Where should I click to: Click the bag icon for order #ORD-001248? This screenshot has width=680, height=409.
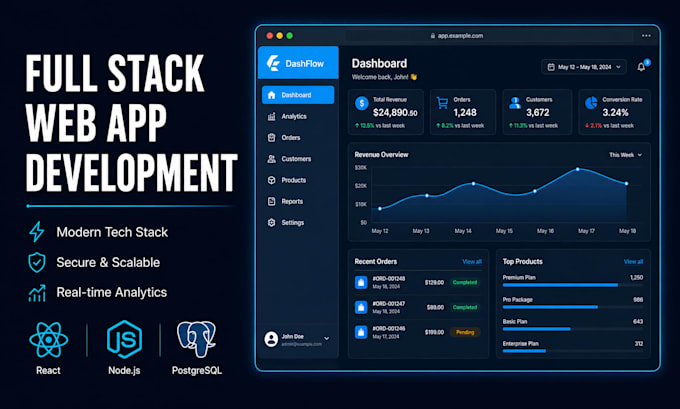click(361, 282)
